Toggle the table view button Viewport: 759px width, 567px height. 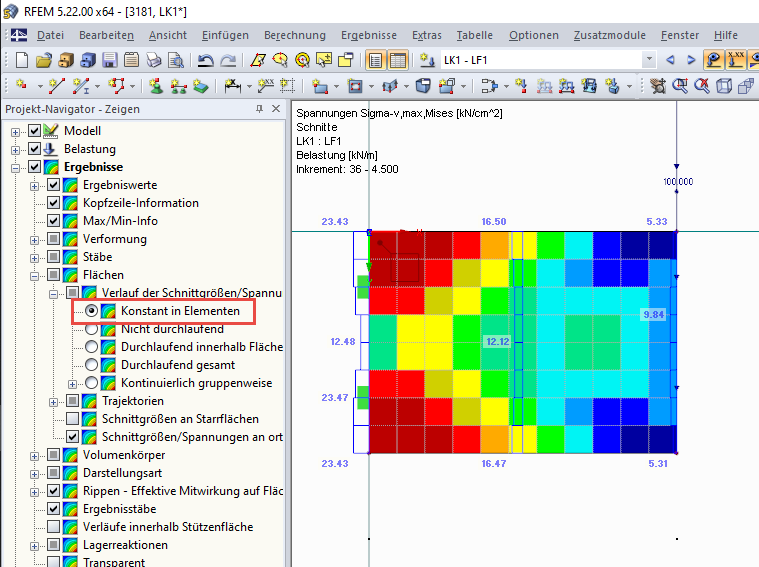point(397,60)
